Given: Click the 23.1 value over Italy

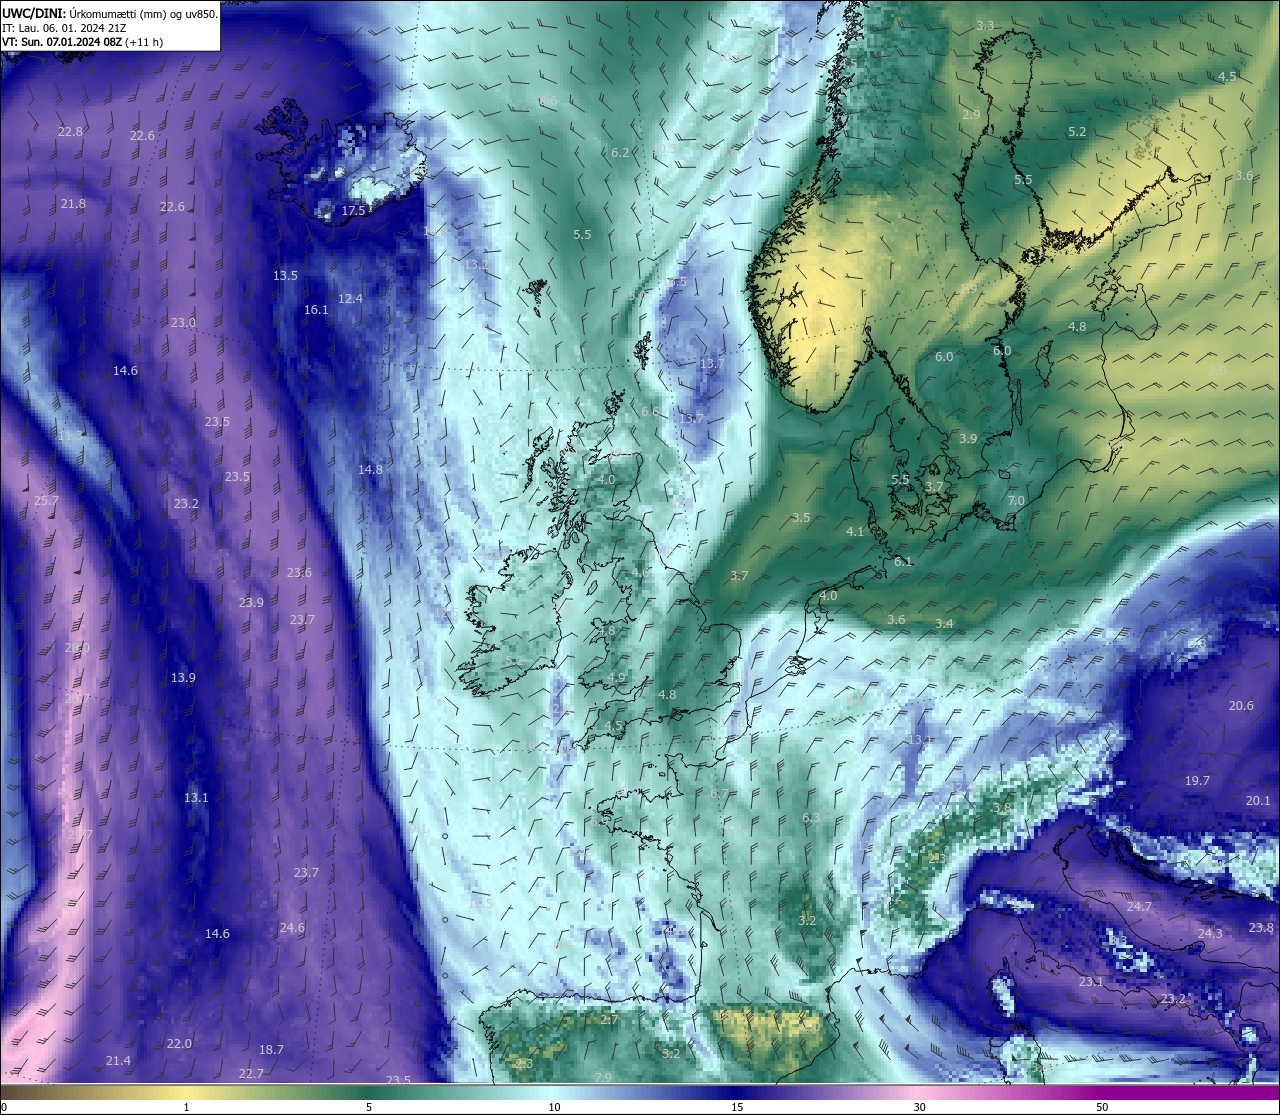Looking at the screenshot, I should 1091,981.
